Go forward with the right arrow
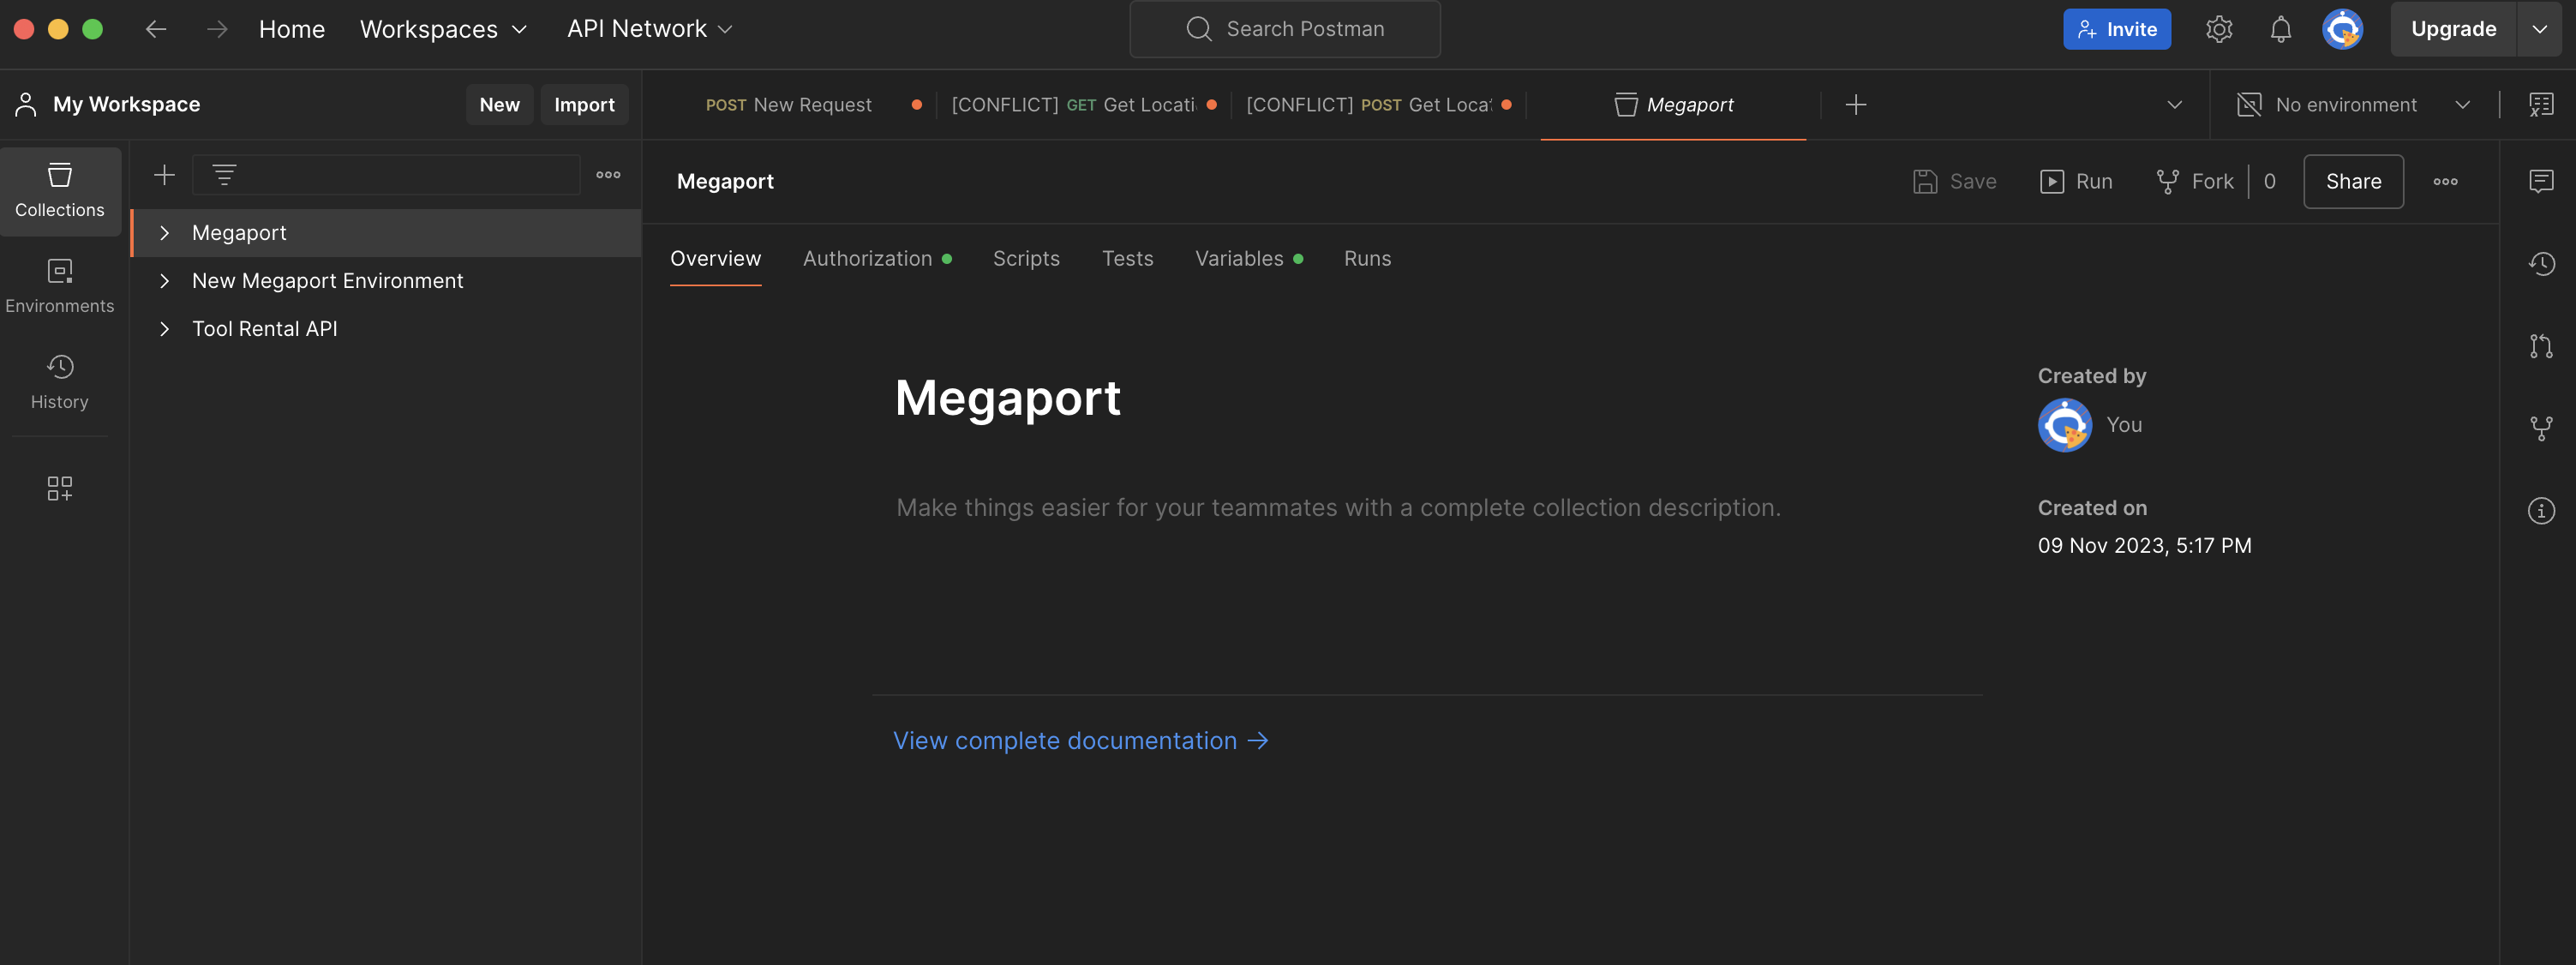The height and width of the screenshot is (965, 2576). 217,29
